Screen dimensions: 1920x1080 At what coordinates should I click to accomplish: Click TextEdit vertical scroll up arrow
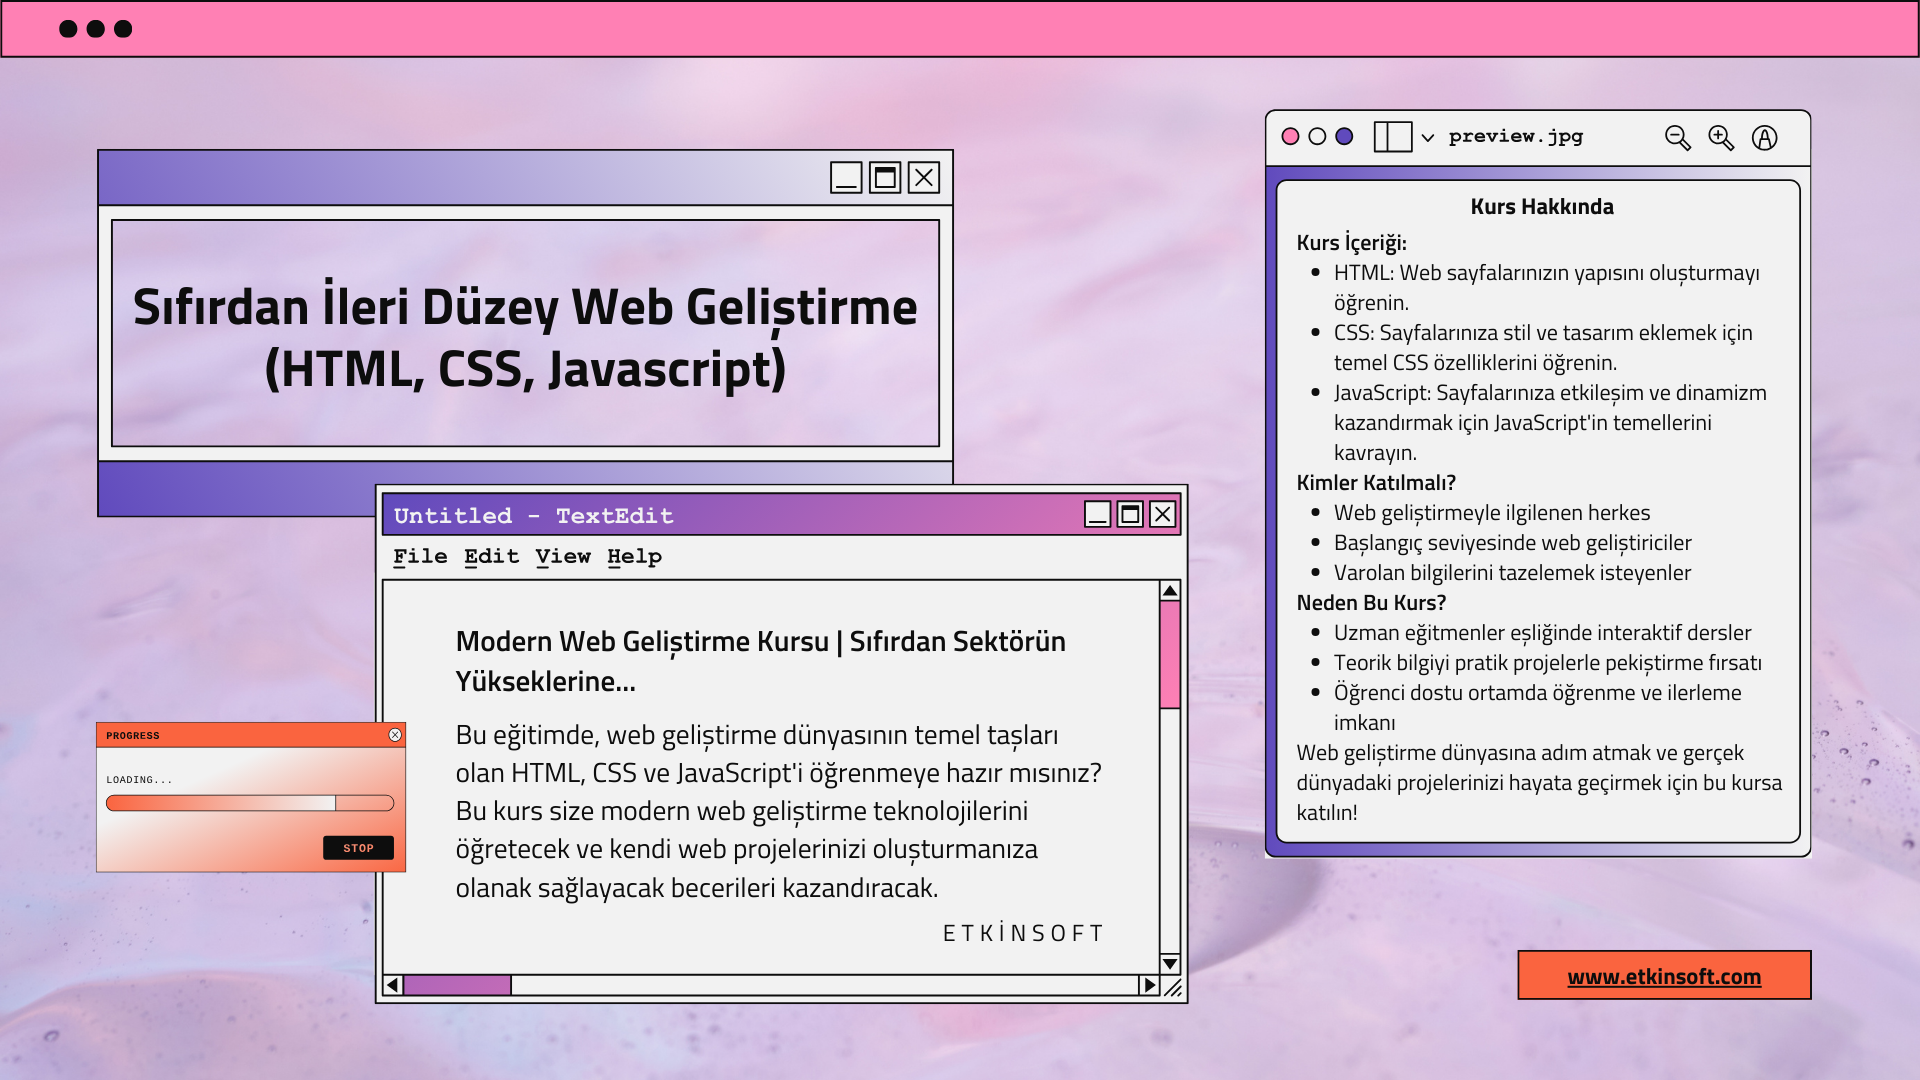coord(1170,591)
